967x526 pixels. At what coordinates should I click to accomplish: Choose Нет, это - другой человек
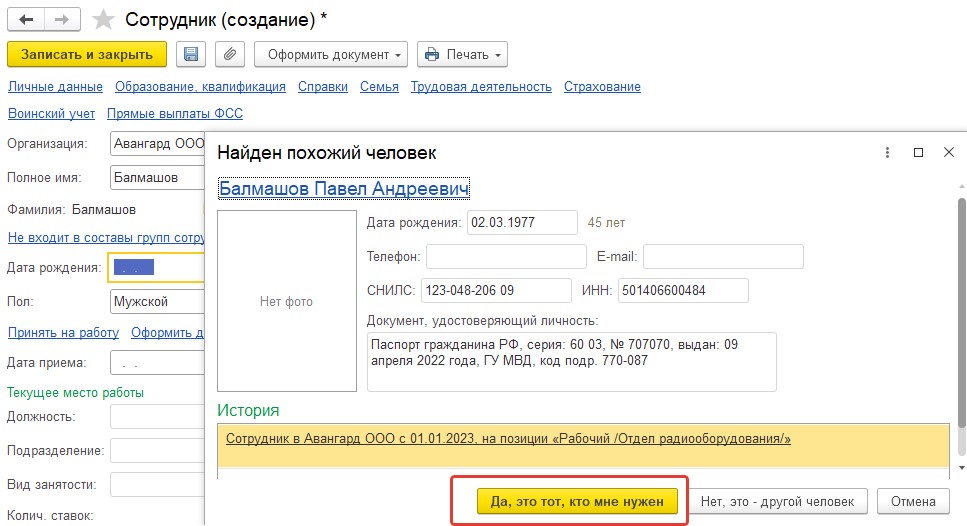point(777,501)
